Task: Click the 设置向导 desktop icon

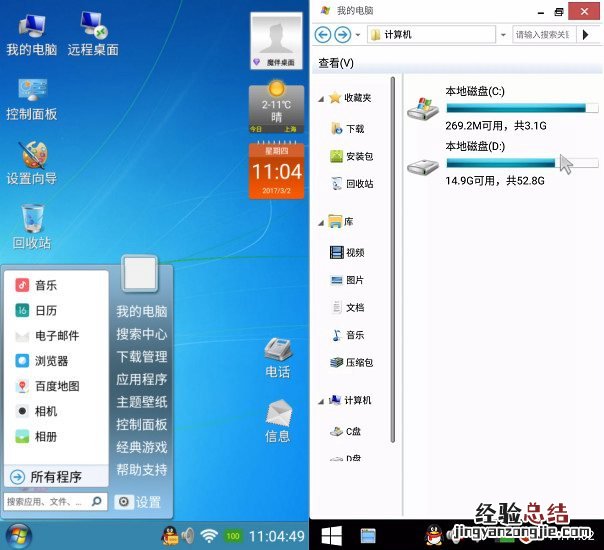Action: point(31,162)
